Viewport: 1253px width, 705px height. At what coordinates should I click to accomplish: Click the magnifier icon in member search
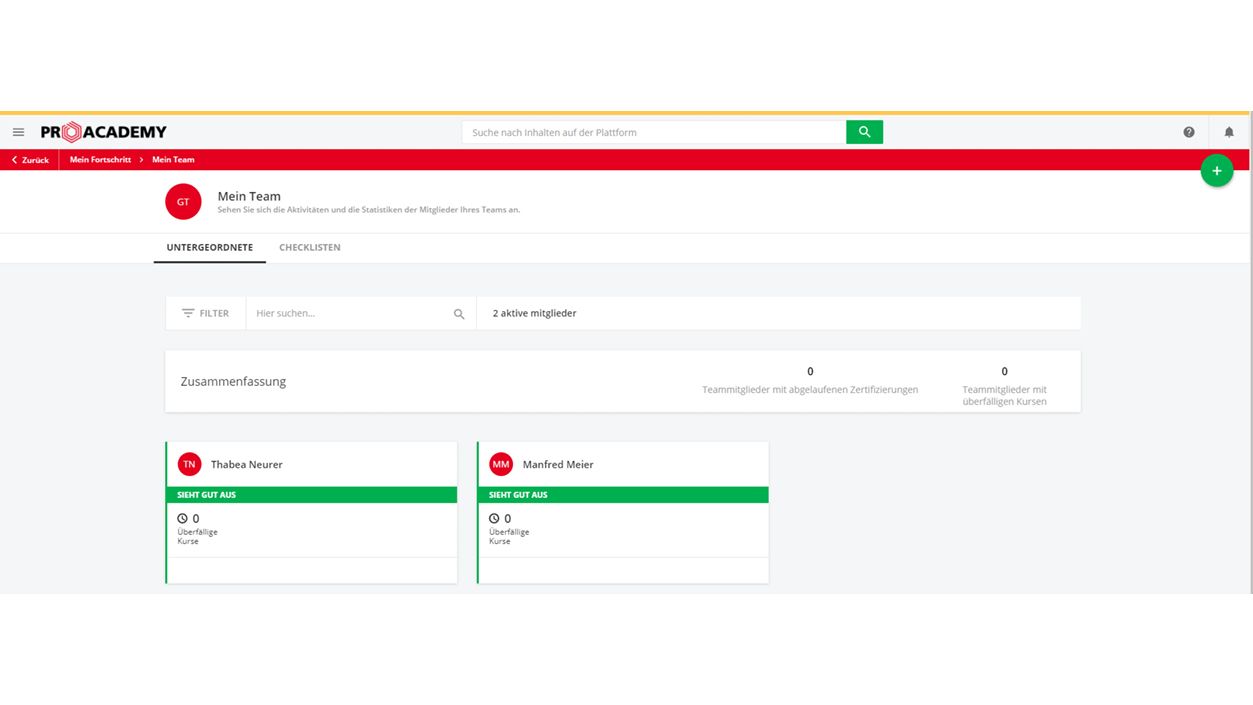(459, 314)
